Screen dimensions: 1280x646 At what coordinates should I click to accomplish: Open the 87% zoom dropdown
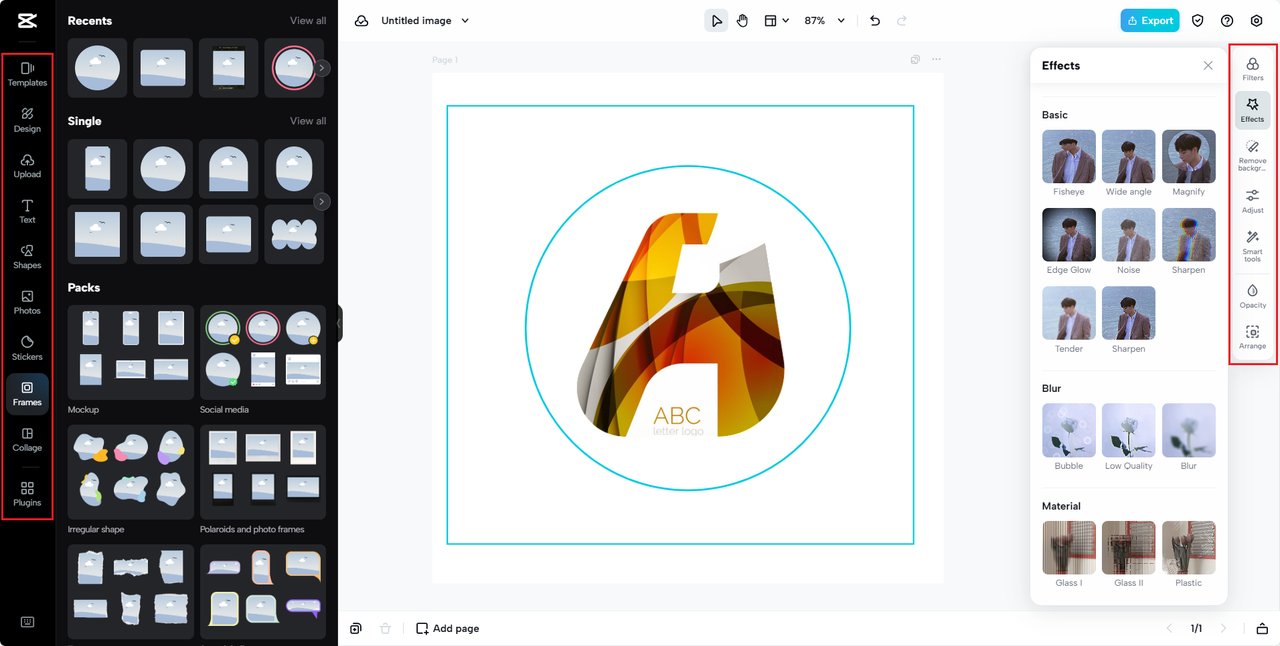pos(824,20)
